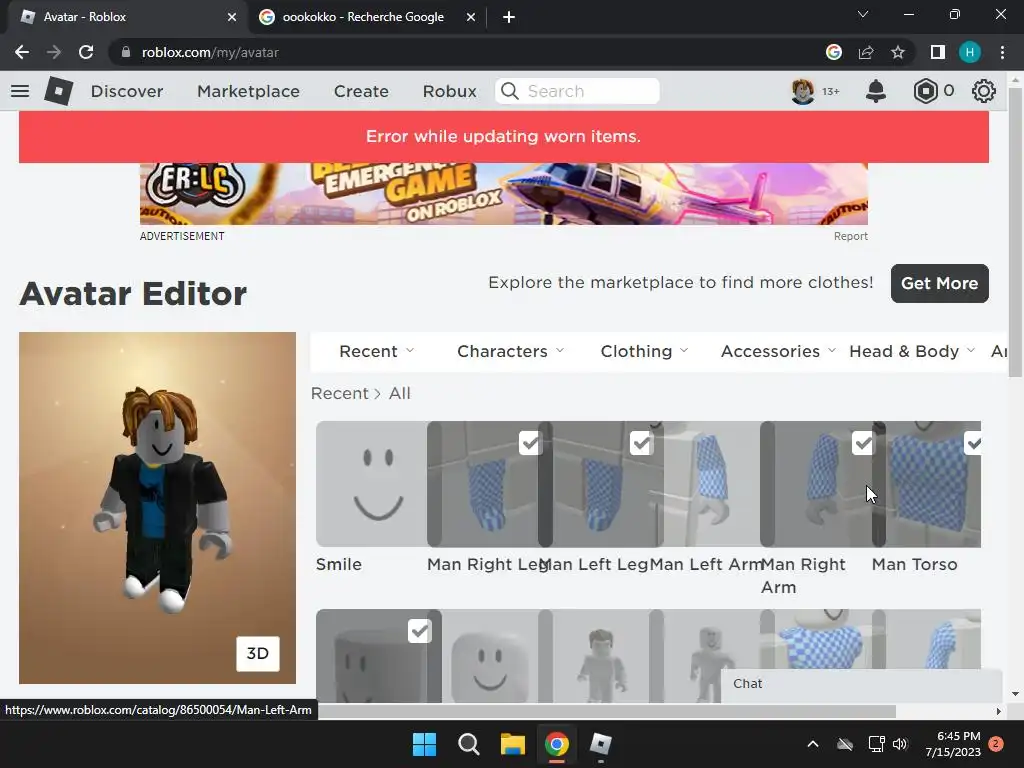Click the avatar profile picture in header
Screen dimensions: 1024x768
tap(803, 91)
